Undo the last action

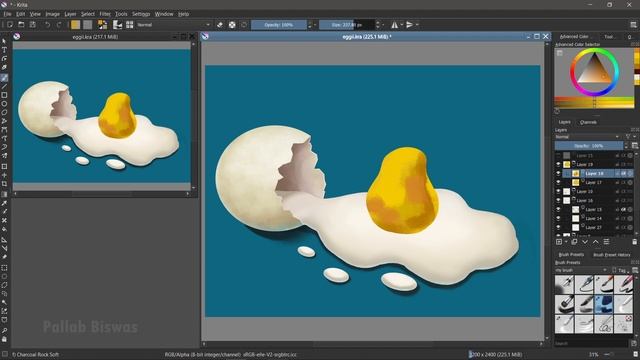47,25
